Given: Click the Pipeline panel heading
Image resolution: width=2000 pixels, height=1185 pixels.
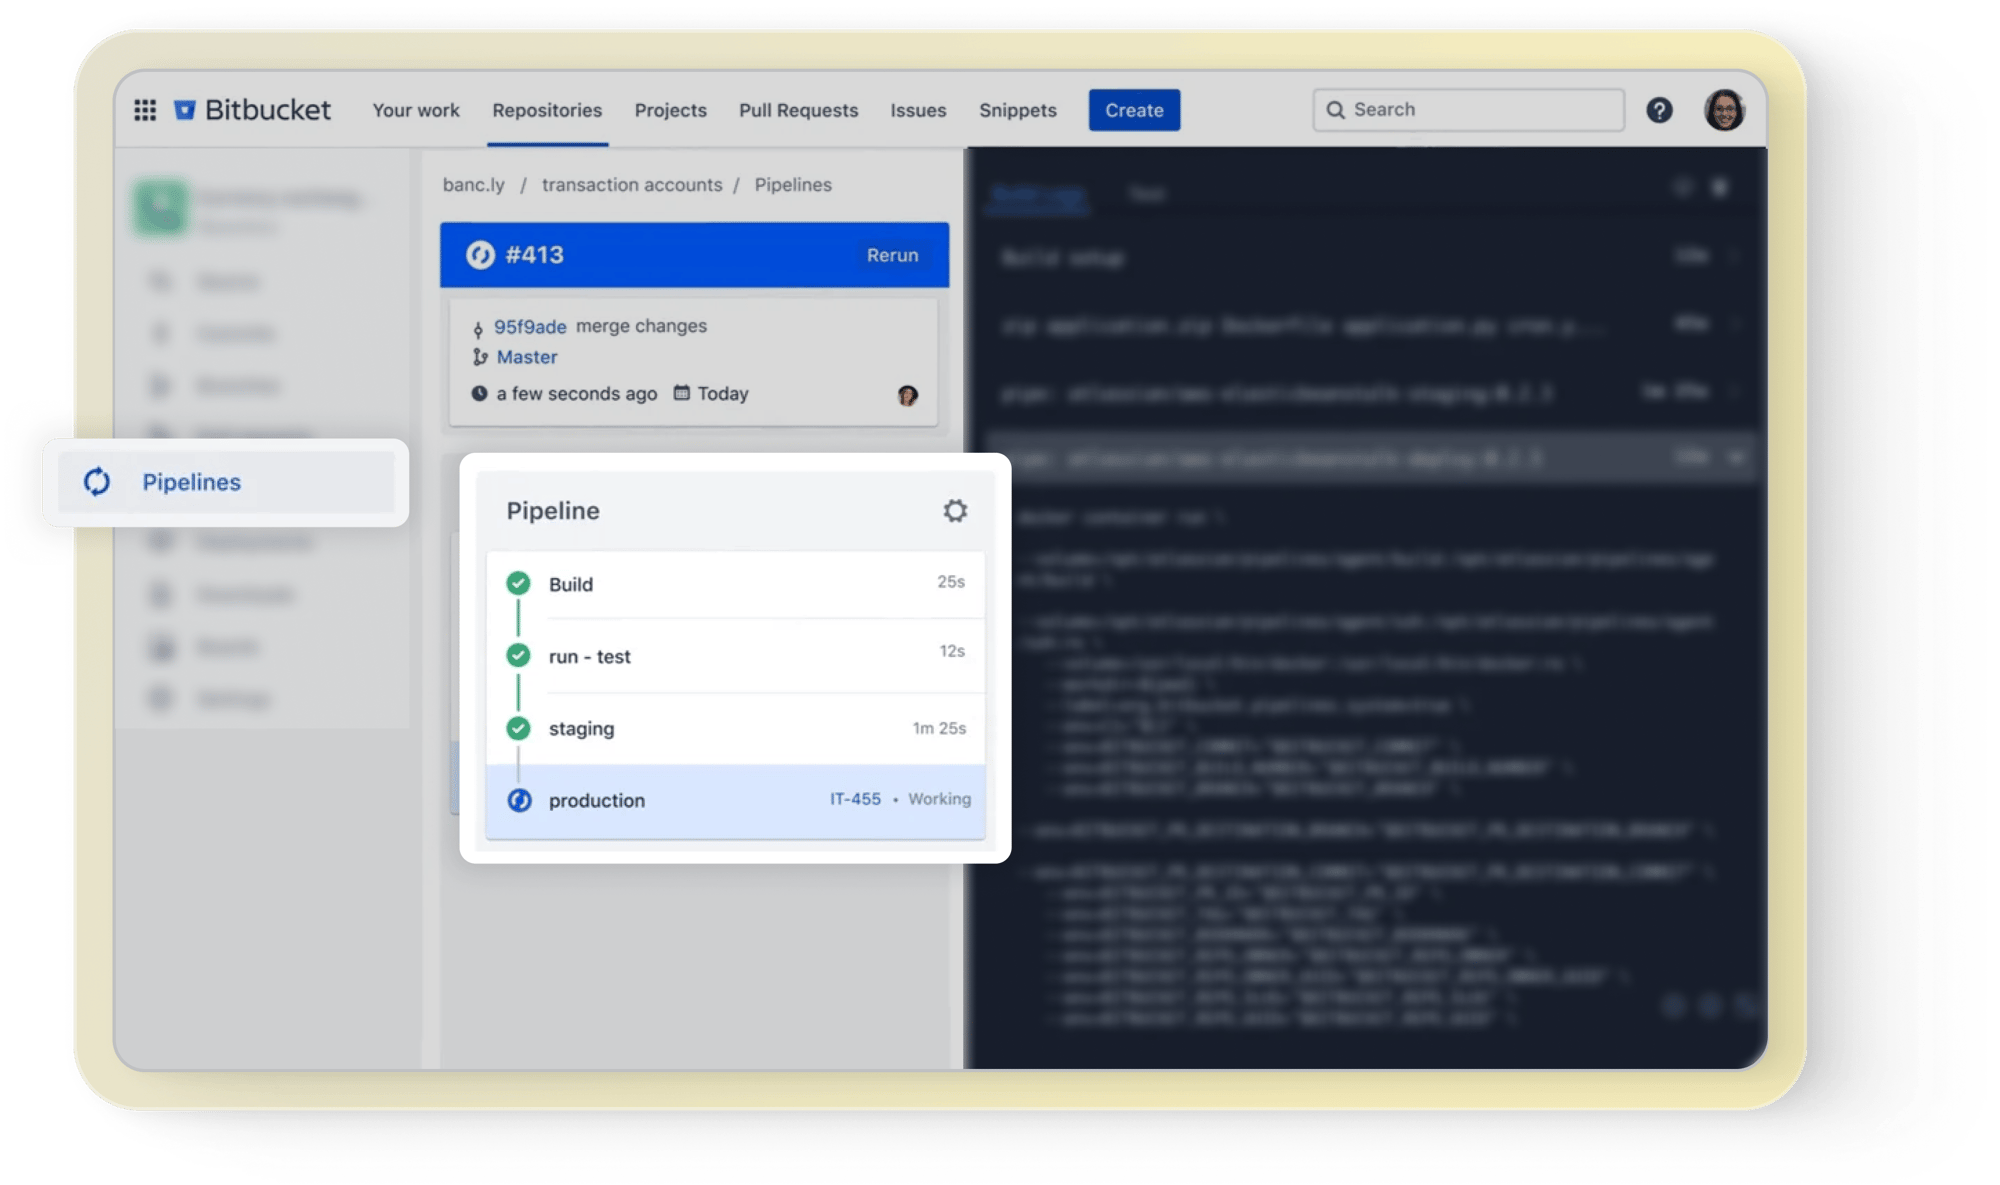Looking at the screenshot, I should 553,511.
